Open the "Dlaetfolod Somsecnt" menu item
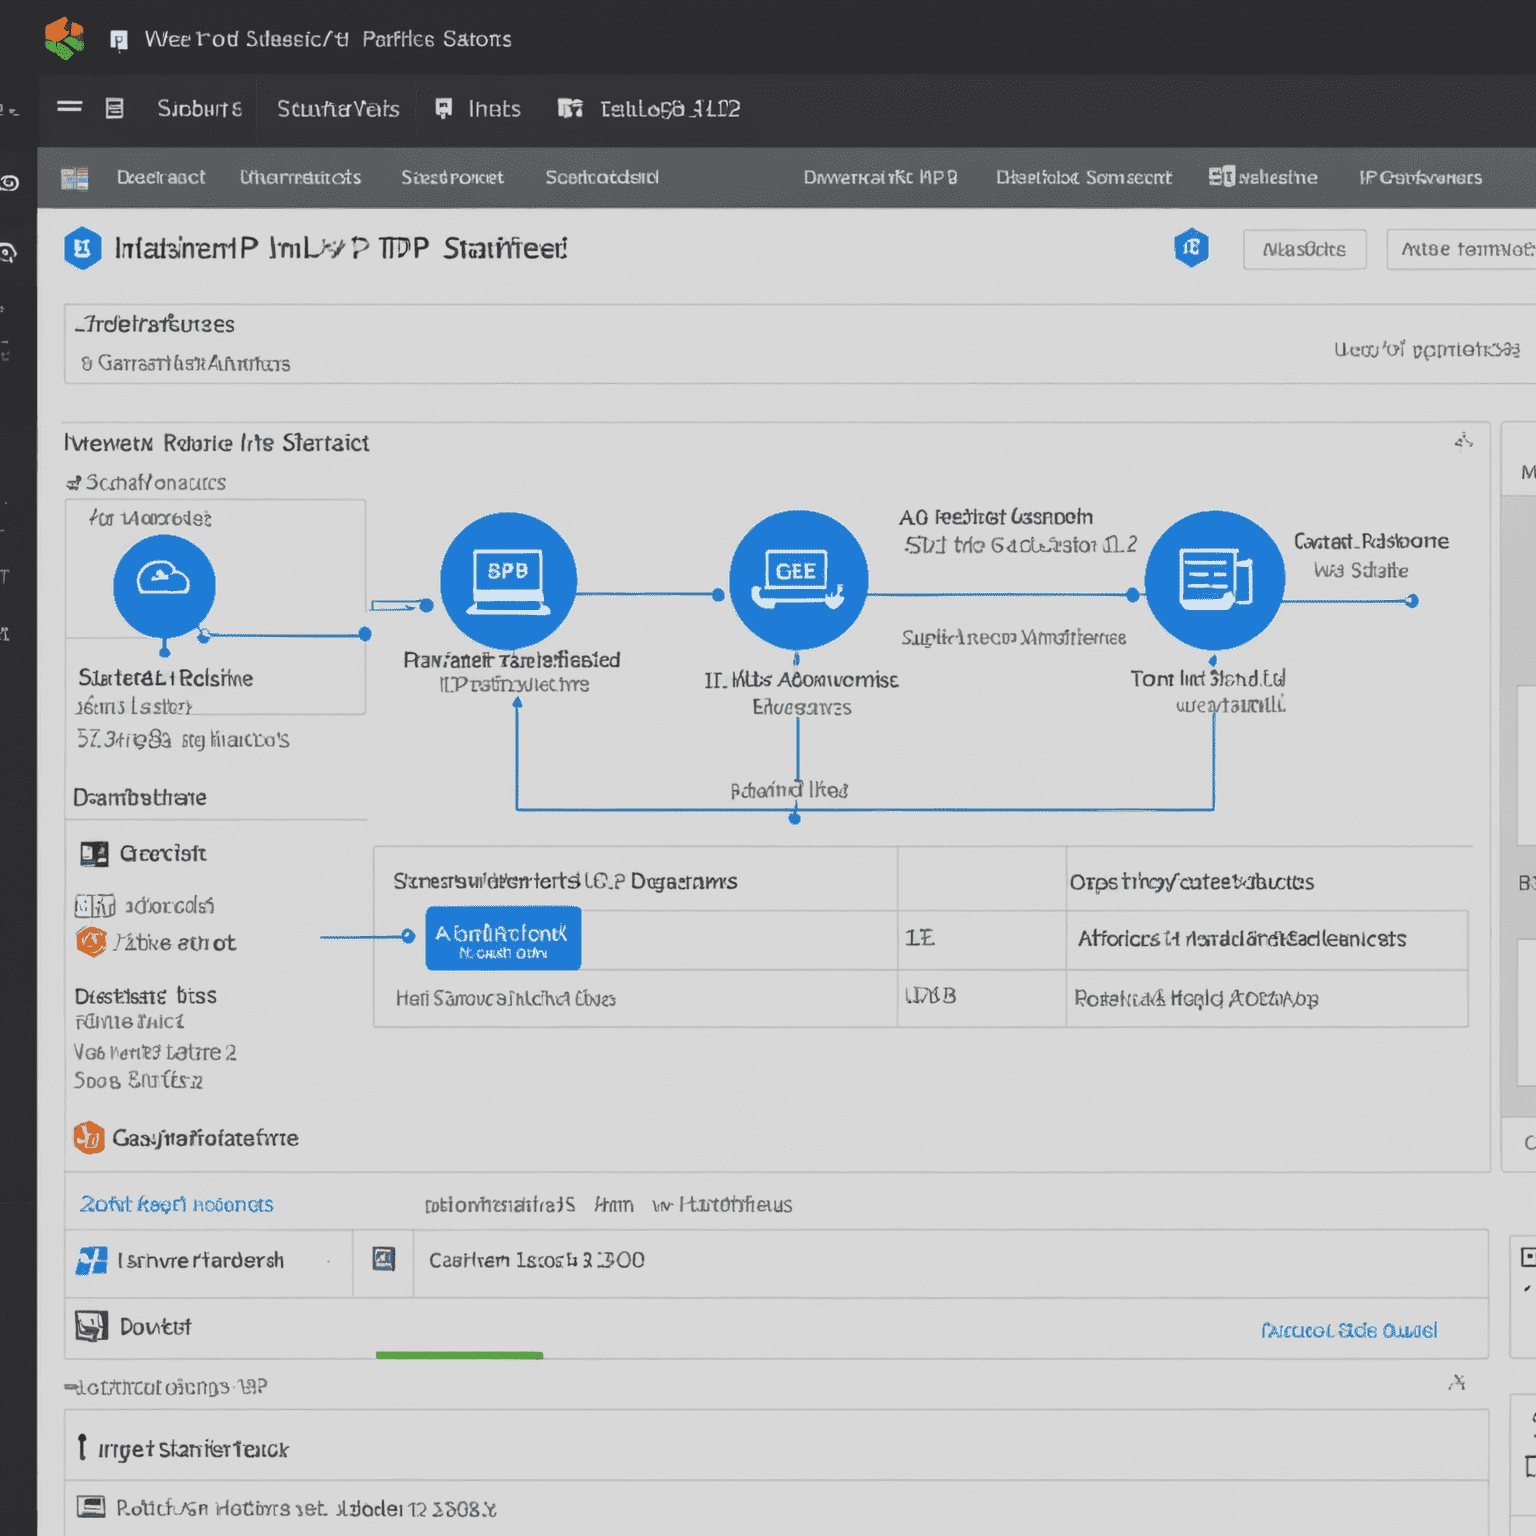Image resolution: width=1536 pixels, height=1536 pixels. 1083,177
